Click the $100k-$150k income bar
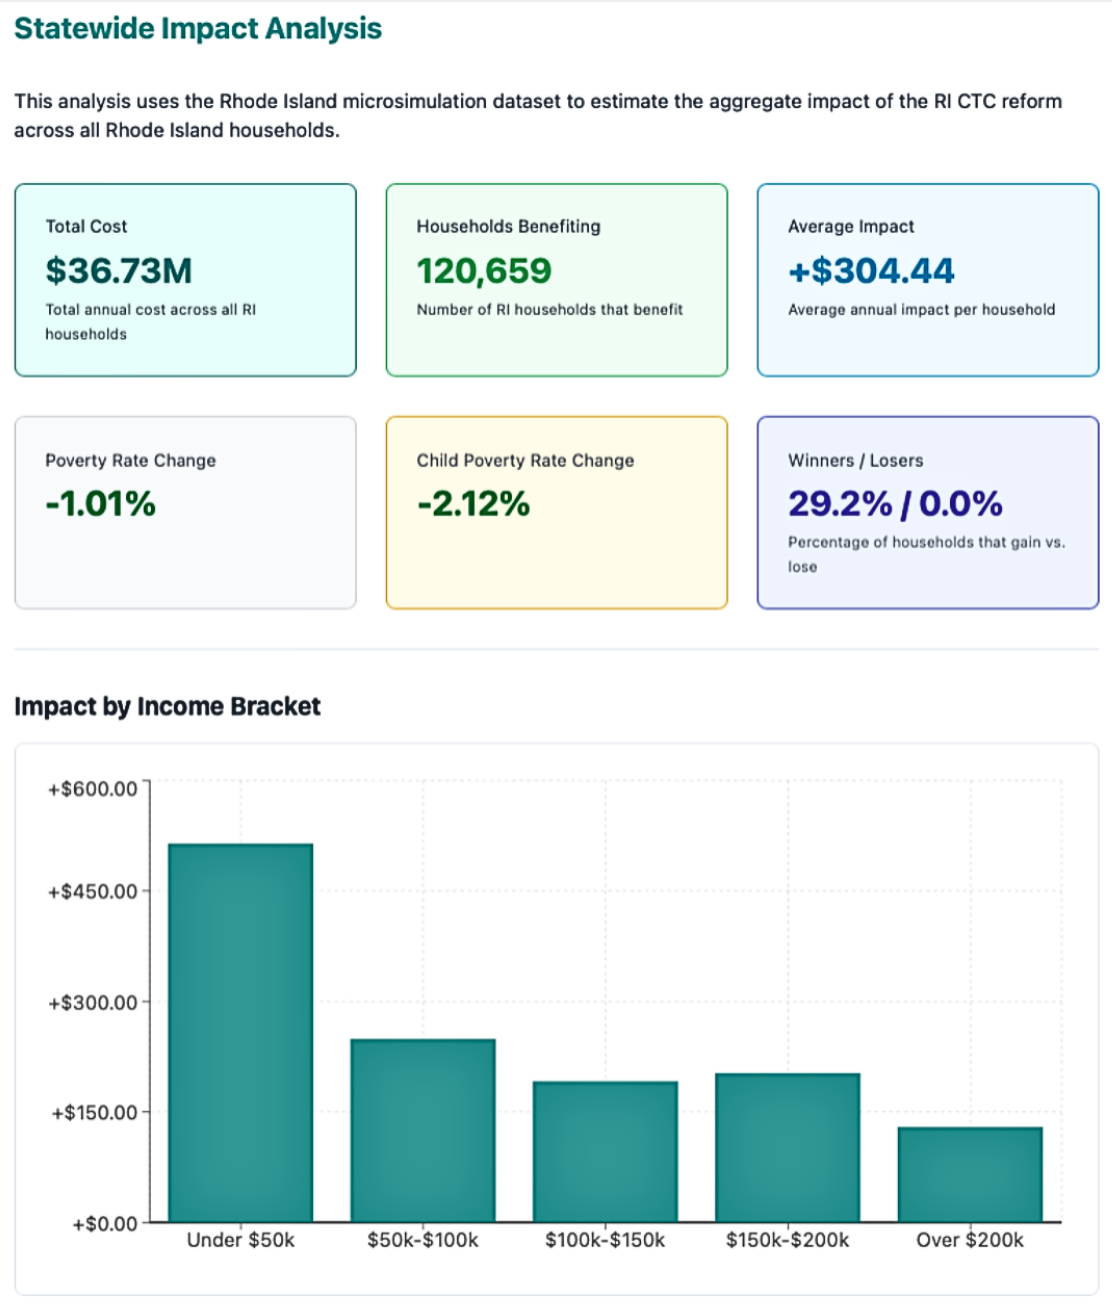This screenshot has width=1112, height=1308. click(605, 1151)
